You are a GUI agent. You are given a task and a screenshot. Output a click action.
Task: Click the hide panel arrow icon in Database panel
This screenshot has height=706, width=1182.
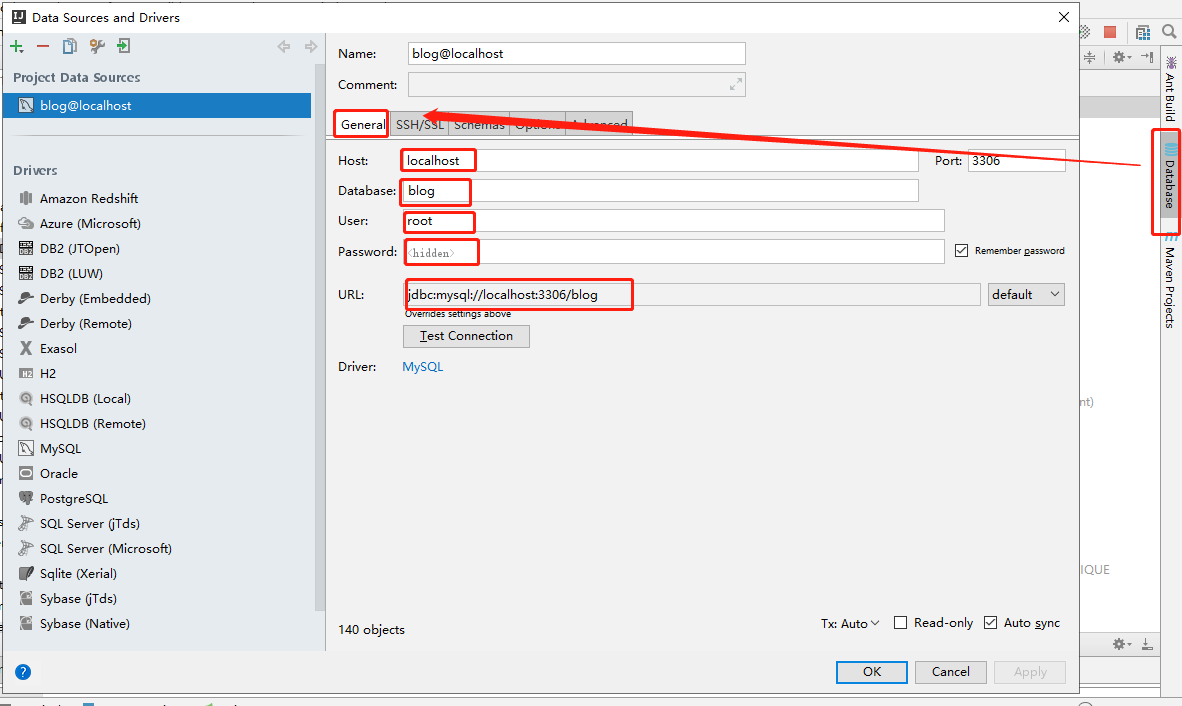tap(1147, 57)
